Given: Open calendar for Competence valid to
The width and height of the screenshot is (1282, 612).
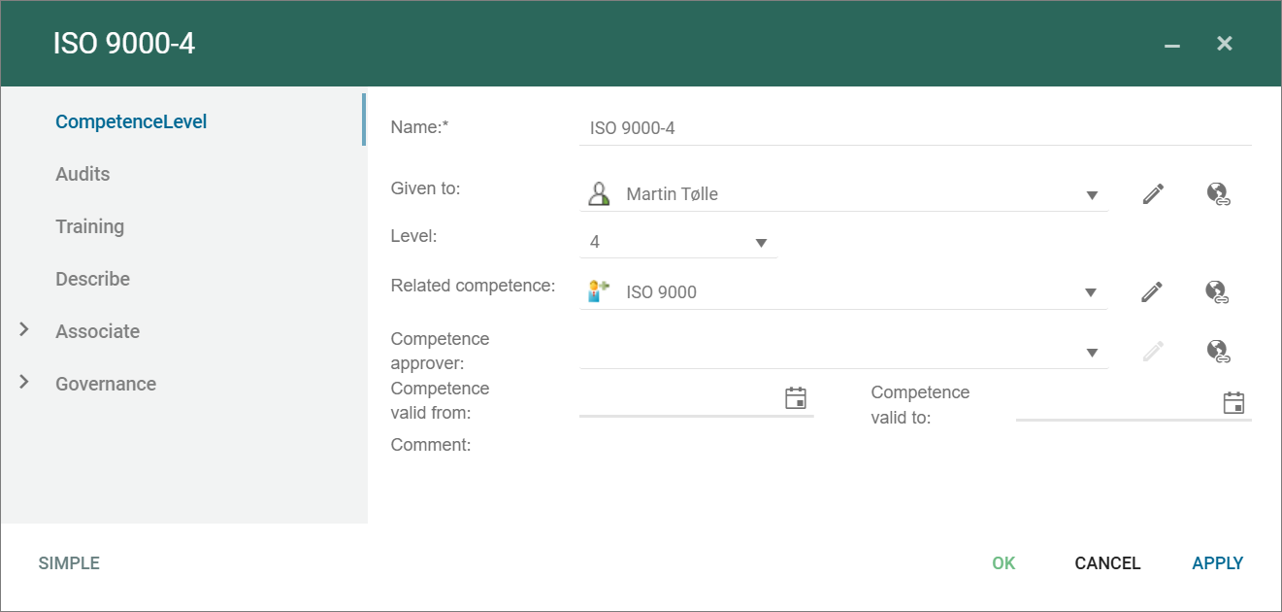Looking at the screenshot, I should pos(1234,403).
